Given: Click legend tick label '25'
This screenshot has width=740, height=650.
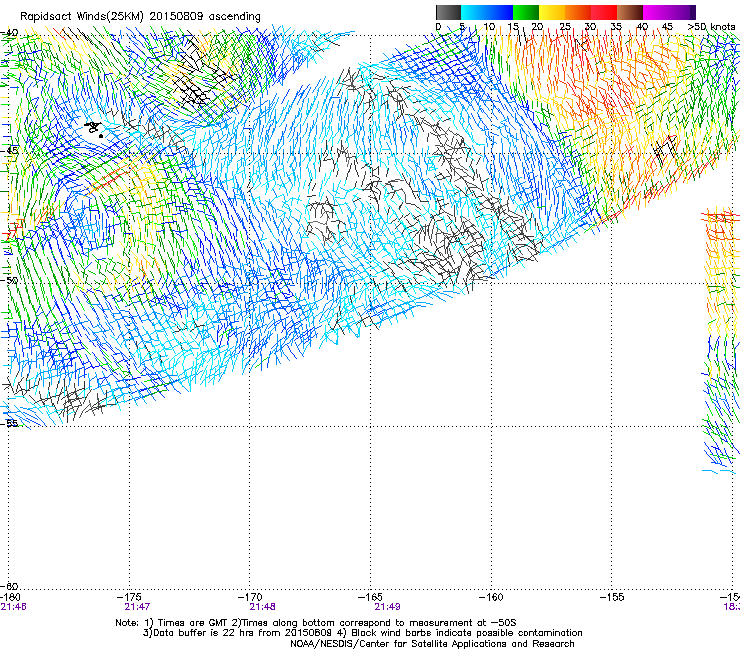Looking at the screenshot, I should point(565,27).
